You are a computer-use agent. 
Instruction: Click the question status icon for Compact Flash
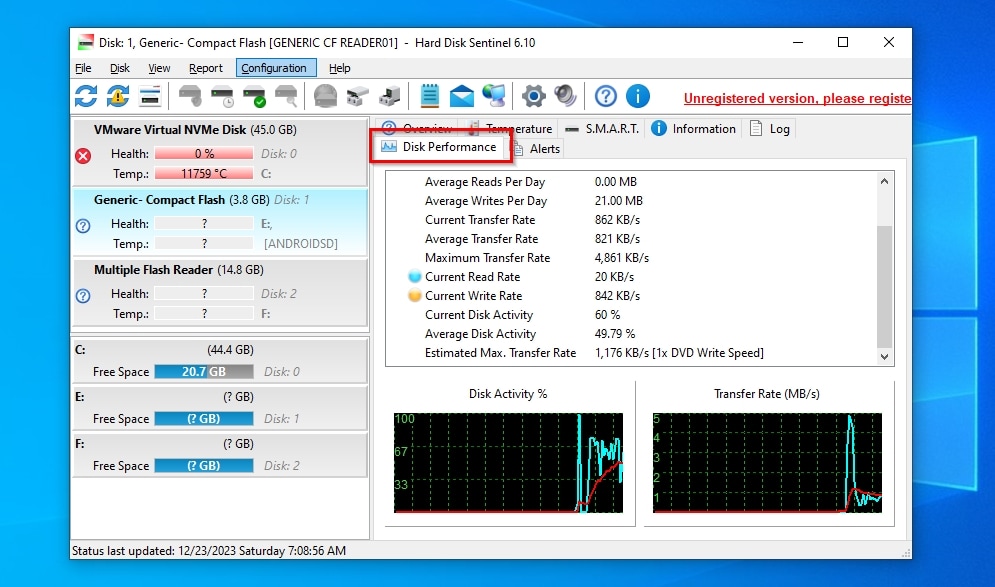tap(83, 226)
